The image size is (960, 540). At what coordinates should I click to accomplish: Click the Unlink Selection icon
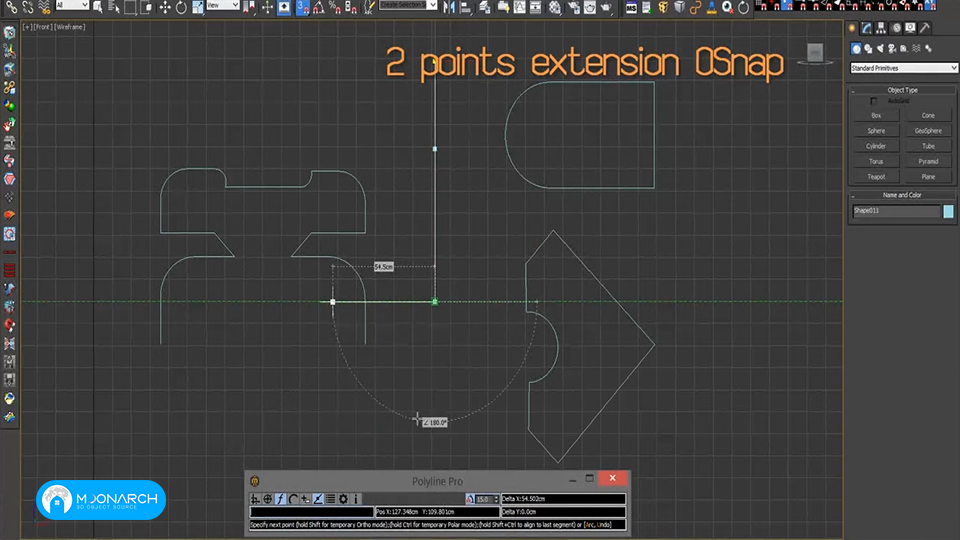coord(28,7)
